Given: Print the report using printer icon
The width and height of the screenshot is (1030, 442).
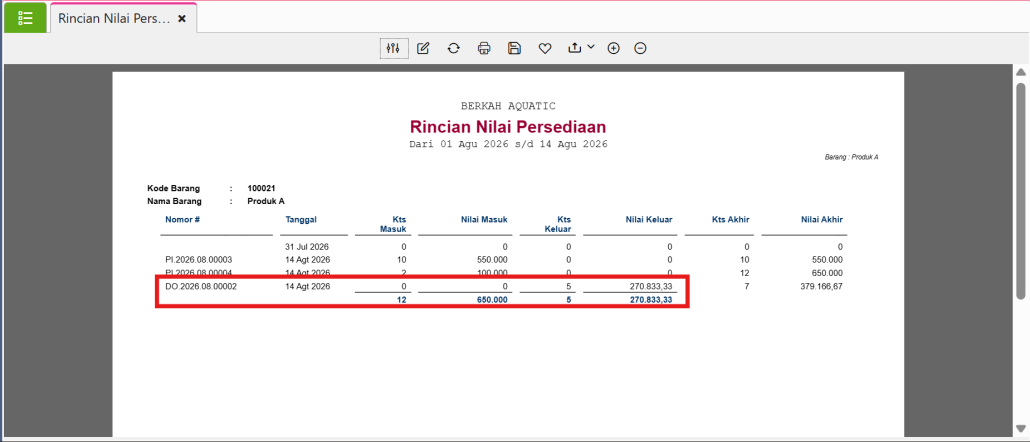Looking at the screenshot, I should coord(484,48).
